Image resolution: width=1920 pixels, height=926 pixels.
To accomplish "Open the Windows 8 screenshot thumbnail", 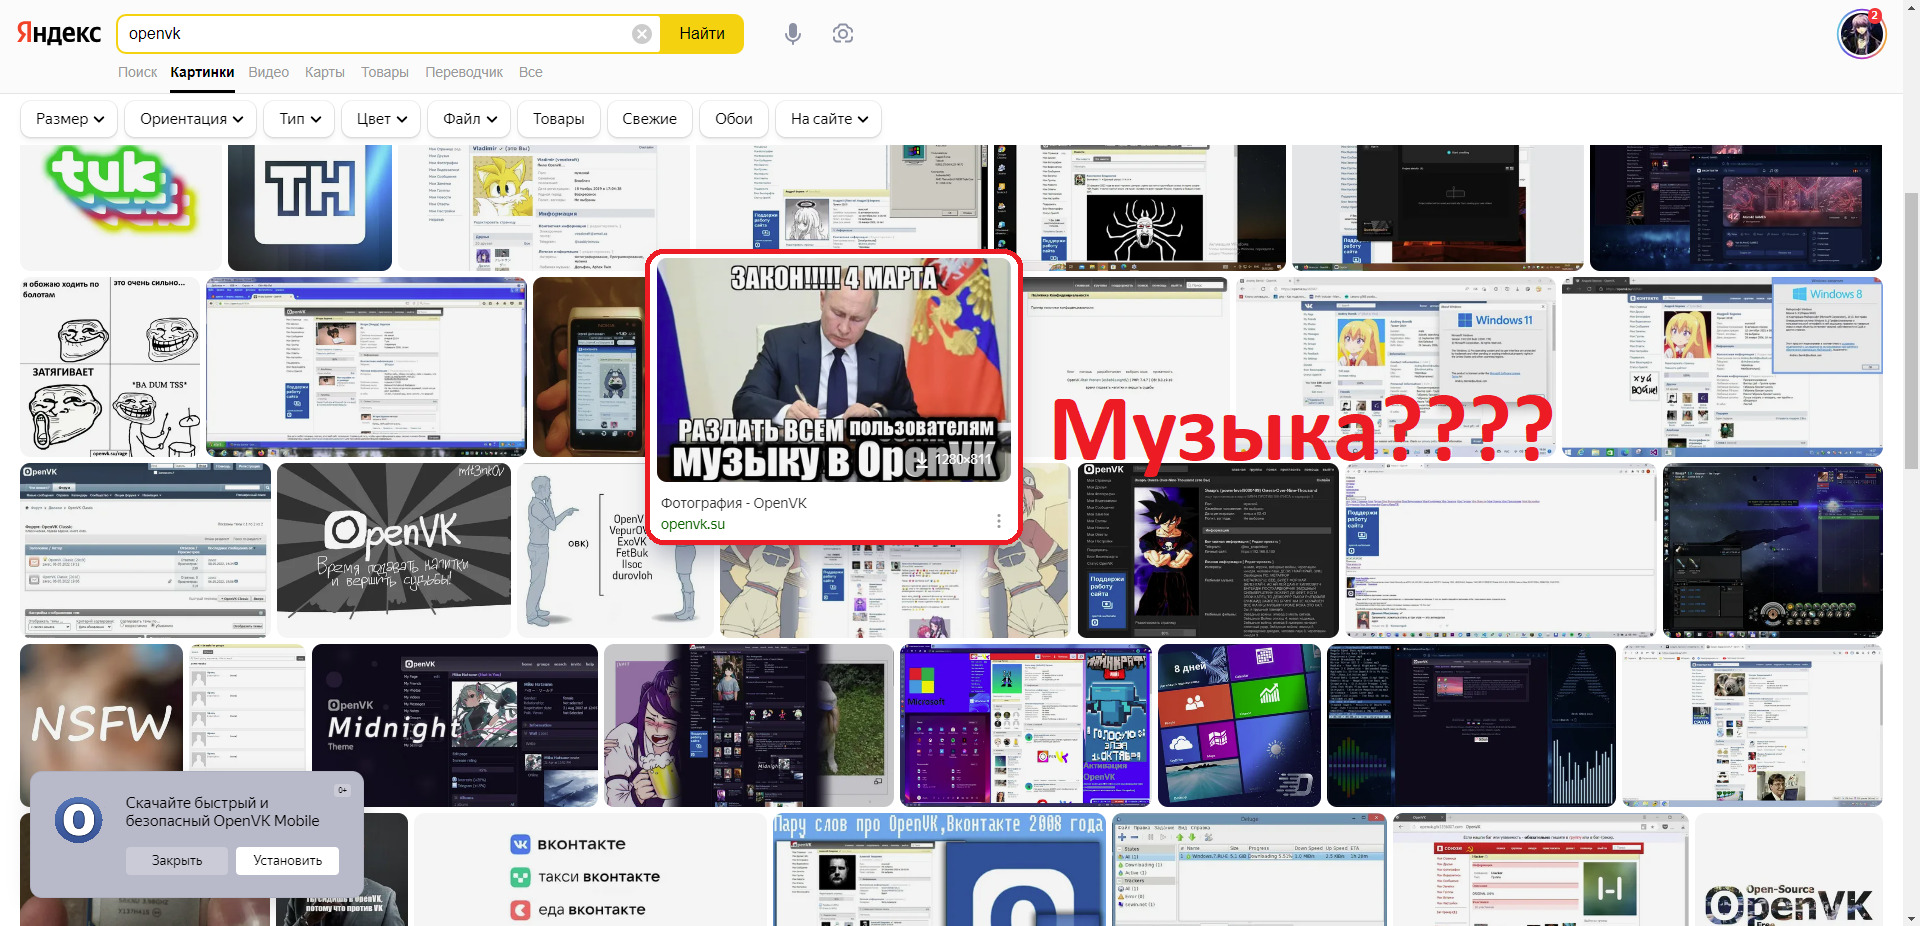I will tap(1722, 367).
